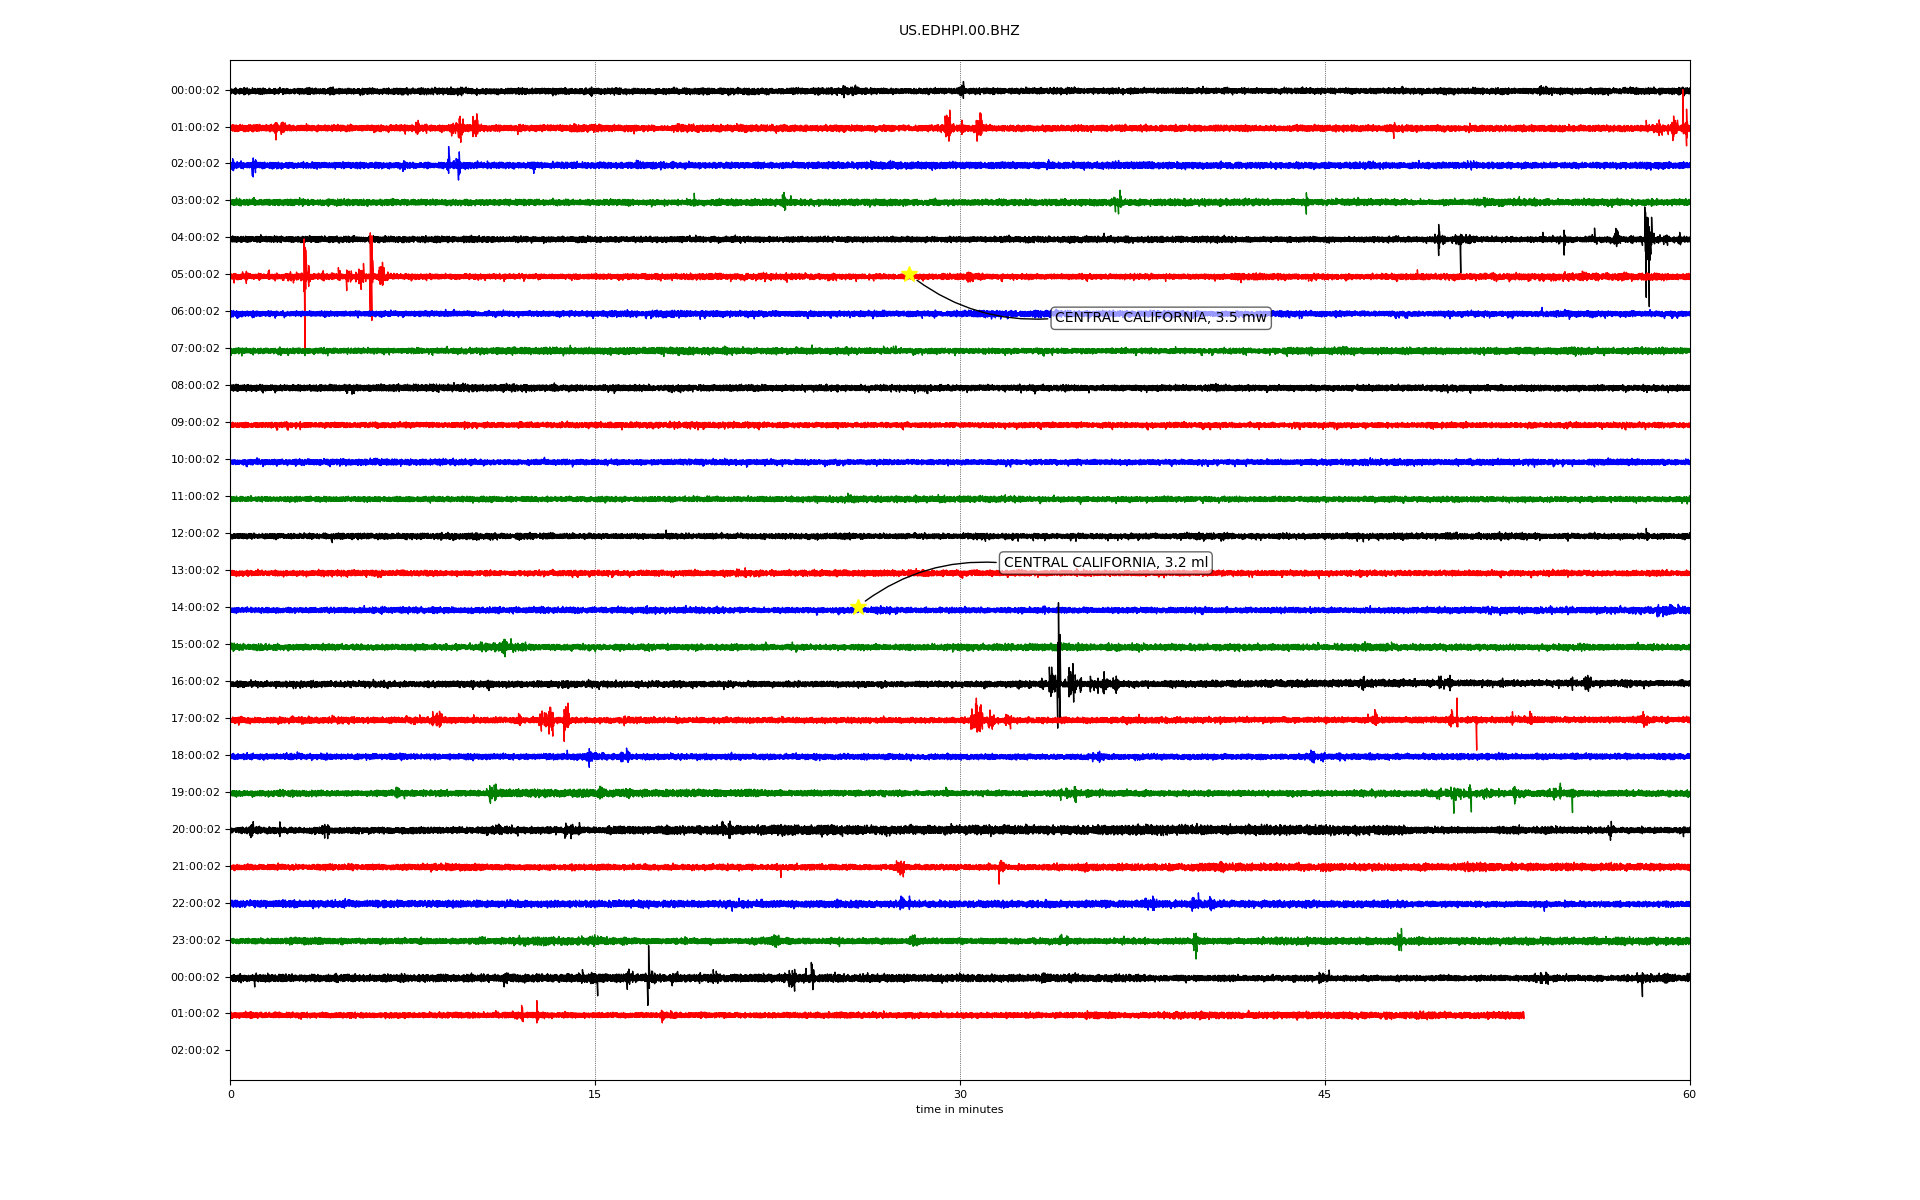Viewport: 1920px width, 1200px height.
Task: Click the US.EDHPI.00.BHZ plot title
Action: [x=959, y=31]
